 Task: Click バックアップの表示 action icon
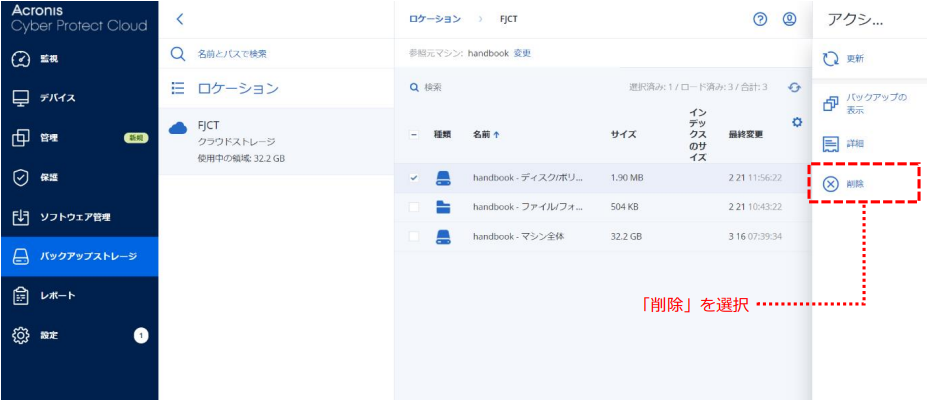click(x=830, y=103)
